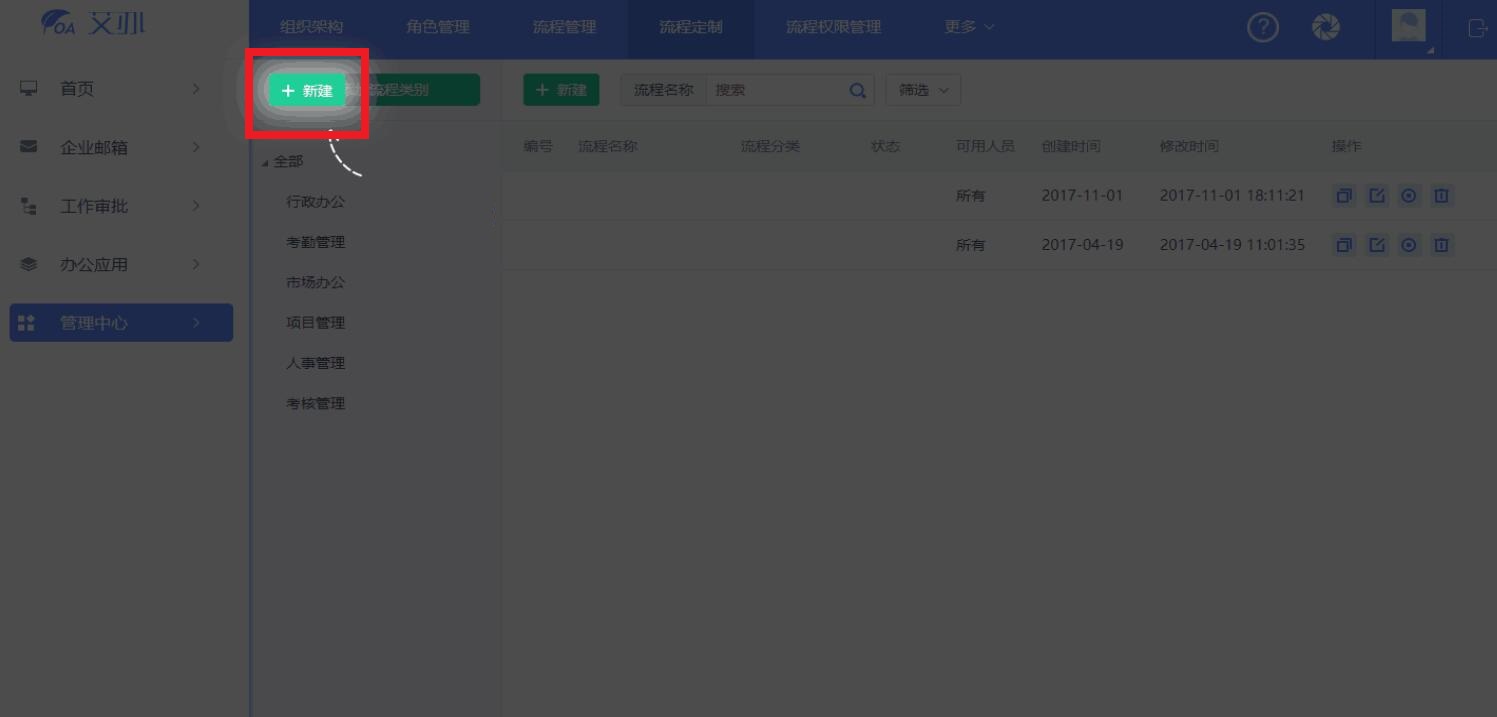The width and height of the screenshot is (1497, 717).
Task: Click the circle target icon in 2017-04-19 row
Action: [1409, 245]
